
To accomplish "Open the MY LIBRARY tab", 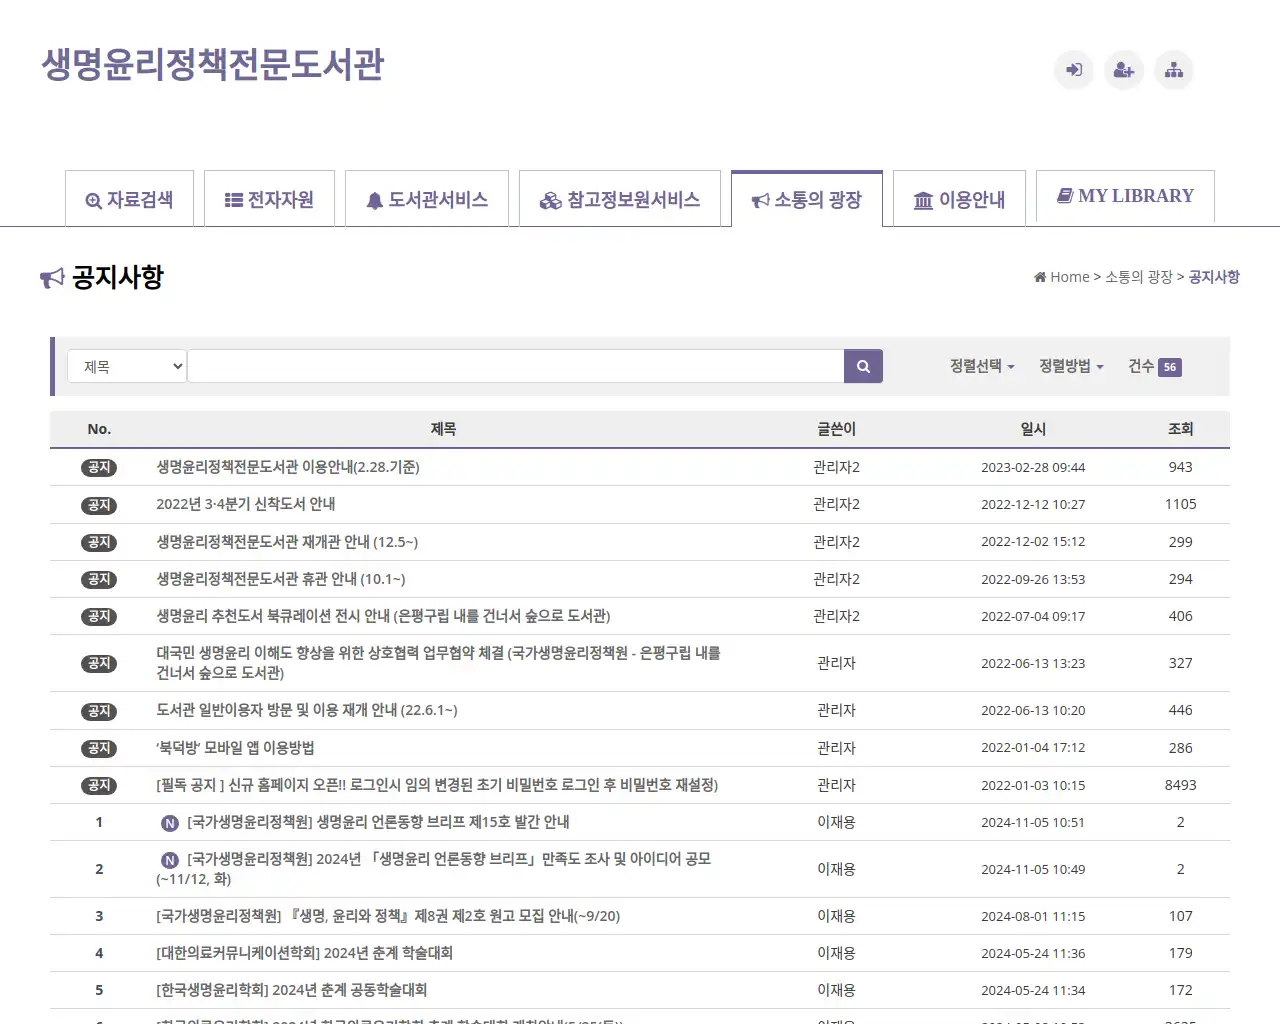I will [x=1125, y=196].
